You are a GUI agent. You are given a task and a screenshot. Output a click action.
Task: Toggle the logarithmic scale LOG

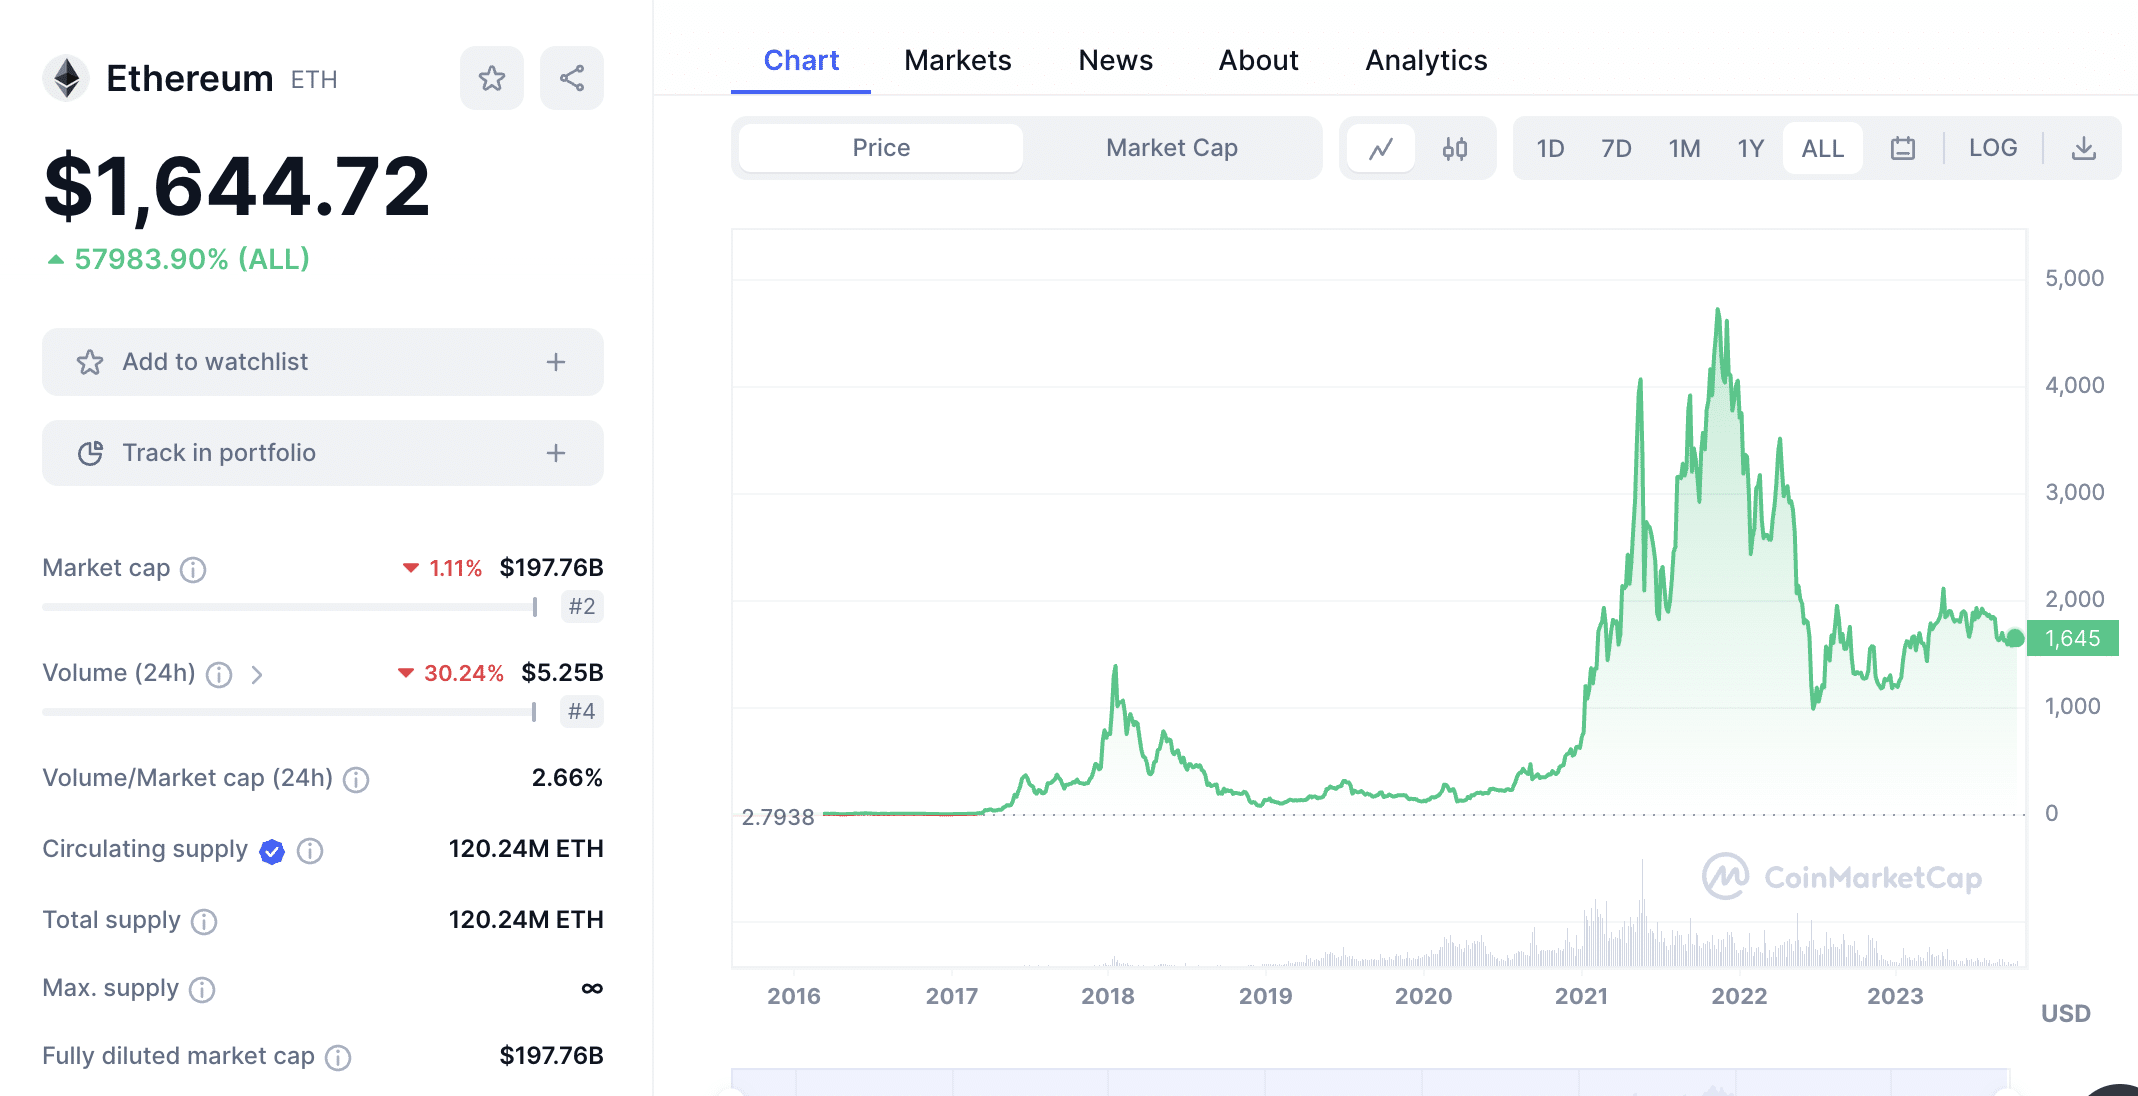tap(1990, 147)
